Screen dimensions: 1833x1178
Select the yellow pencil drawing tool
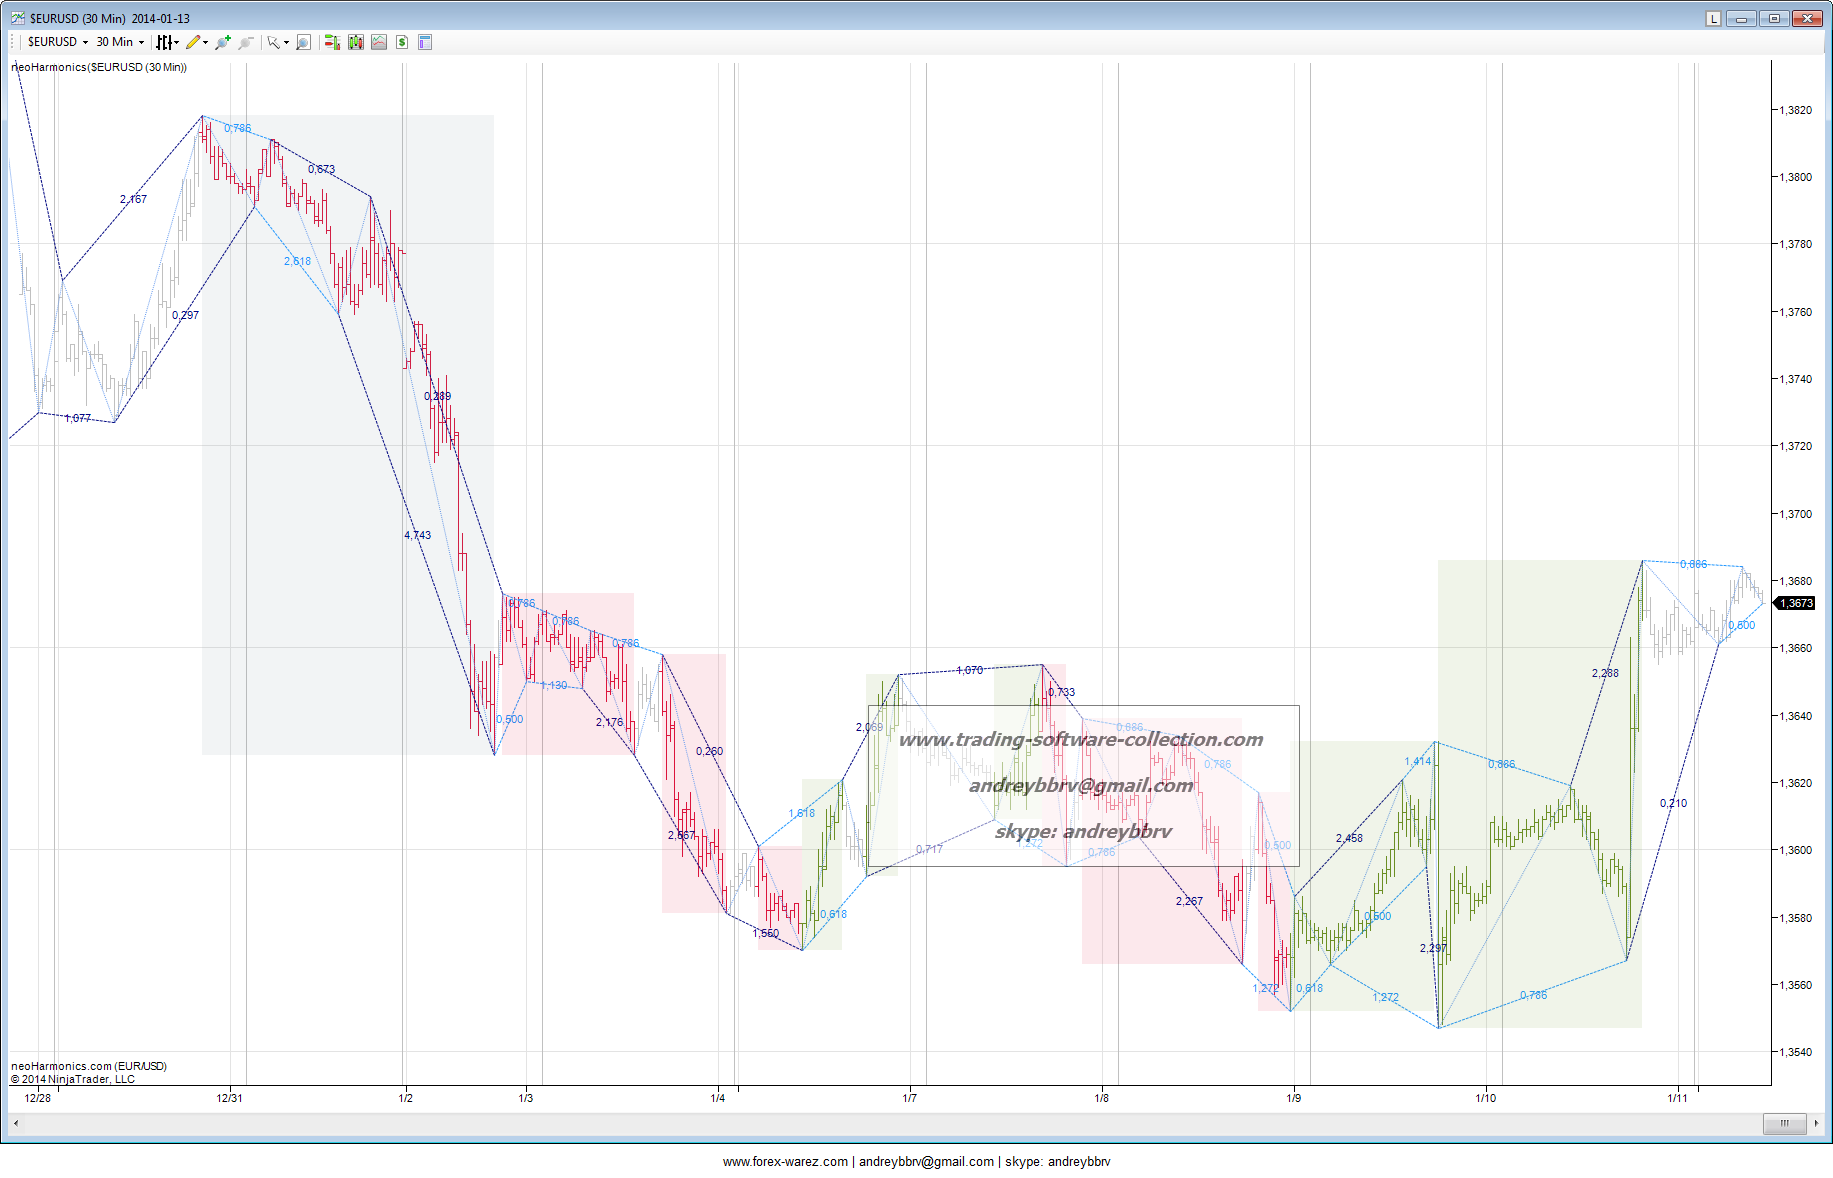click(193, 42)
